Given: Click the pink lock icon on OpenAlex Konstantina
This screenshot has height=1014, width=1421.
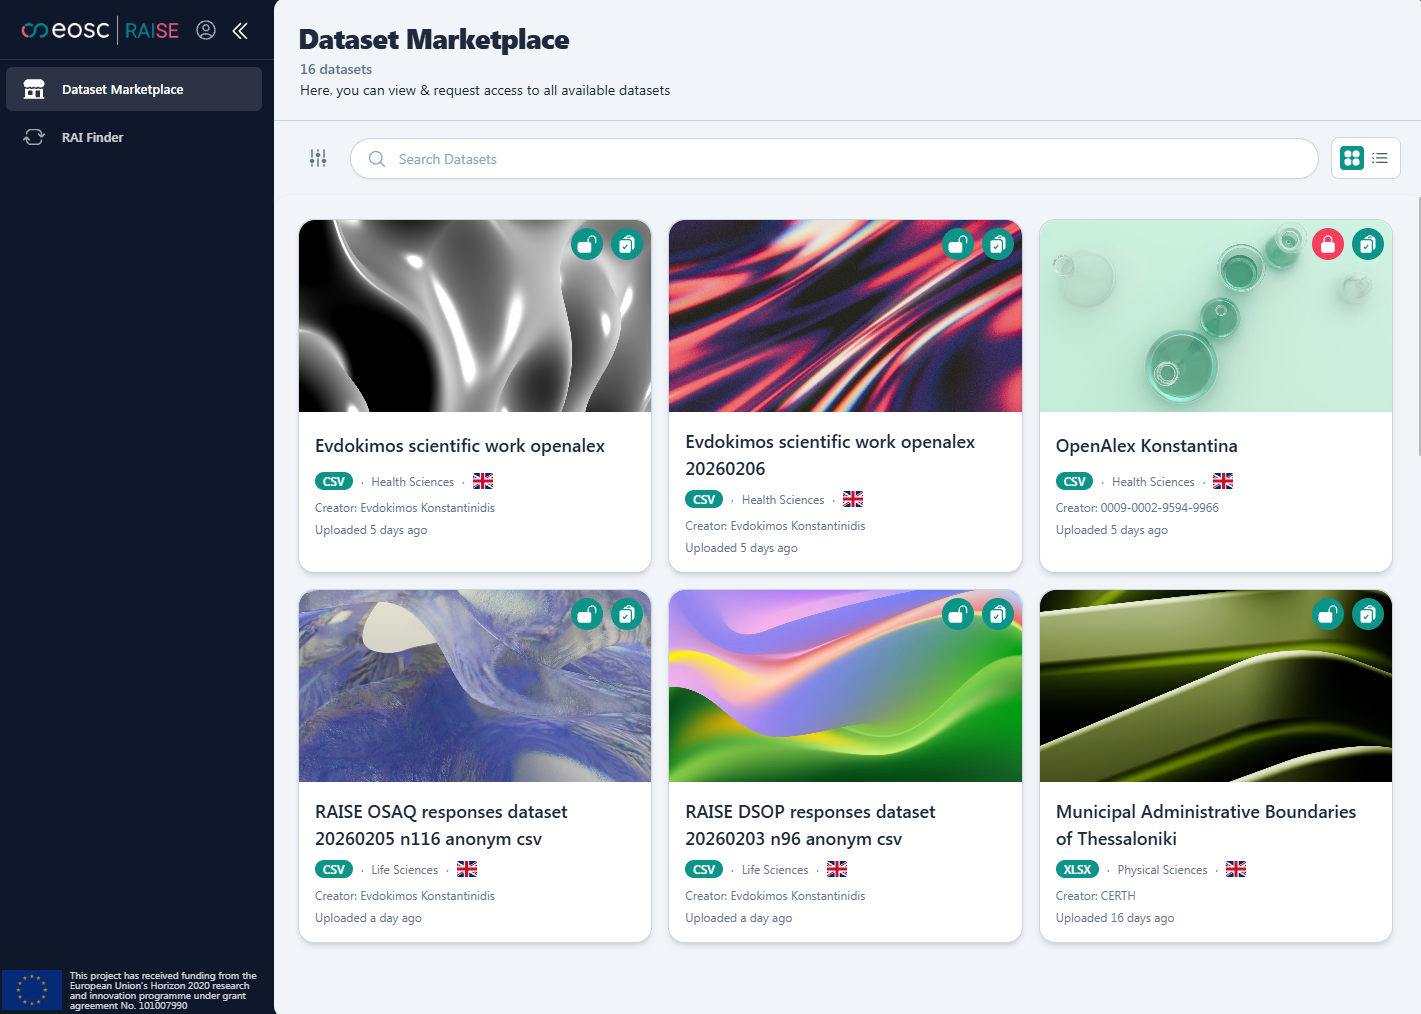Looking at the screenshot, I should 1327,243.
